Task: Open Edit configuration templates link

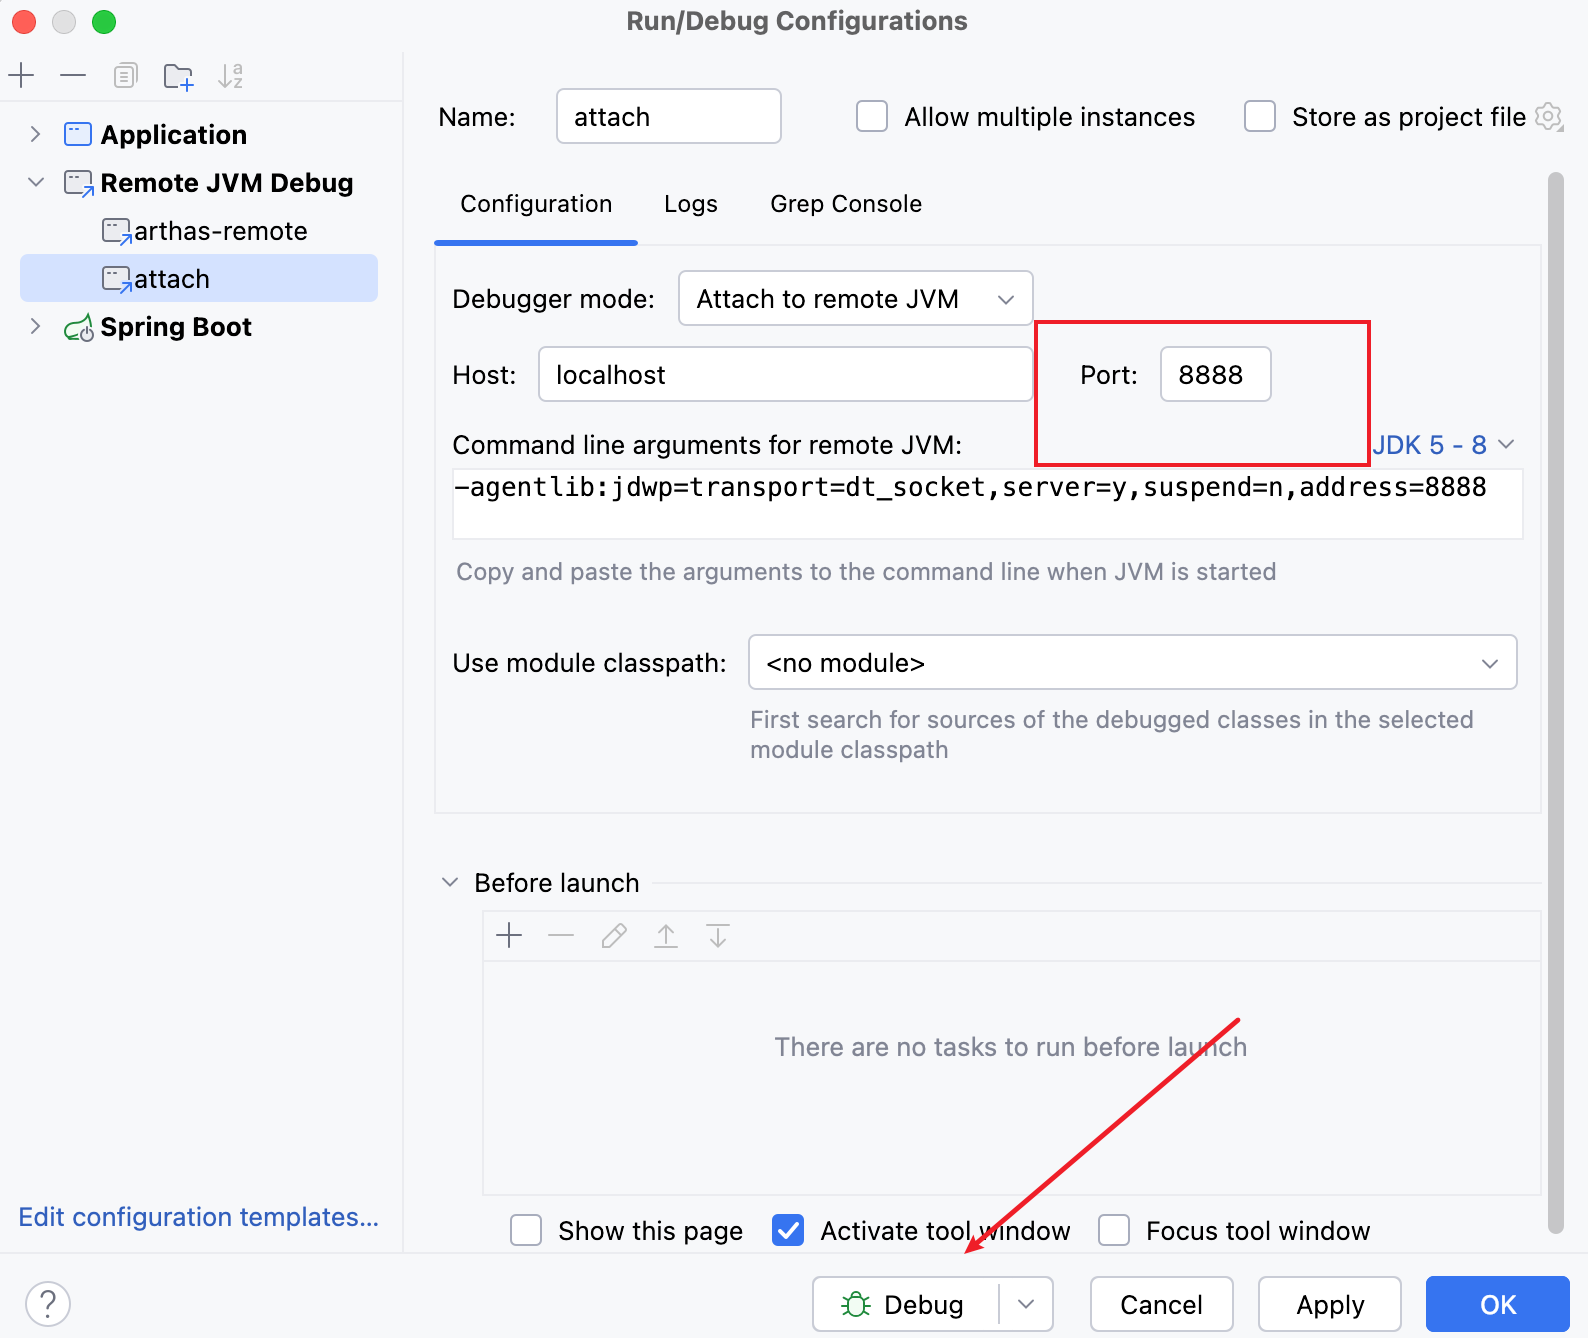Action: point(198,1217)
